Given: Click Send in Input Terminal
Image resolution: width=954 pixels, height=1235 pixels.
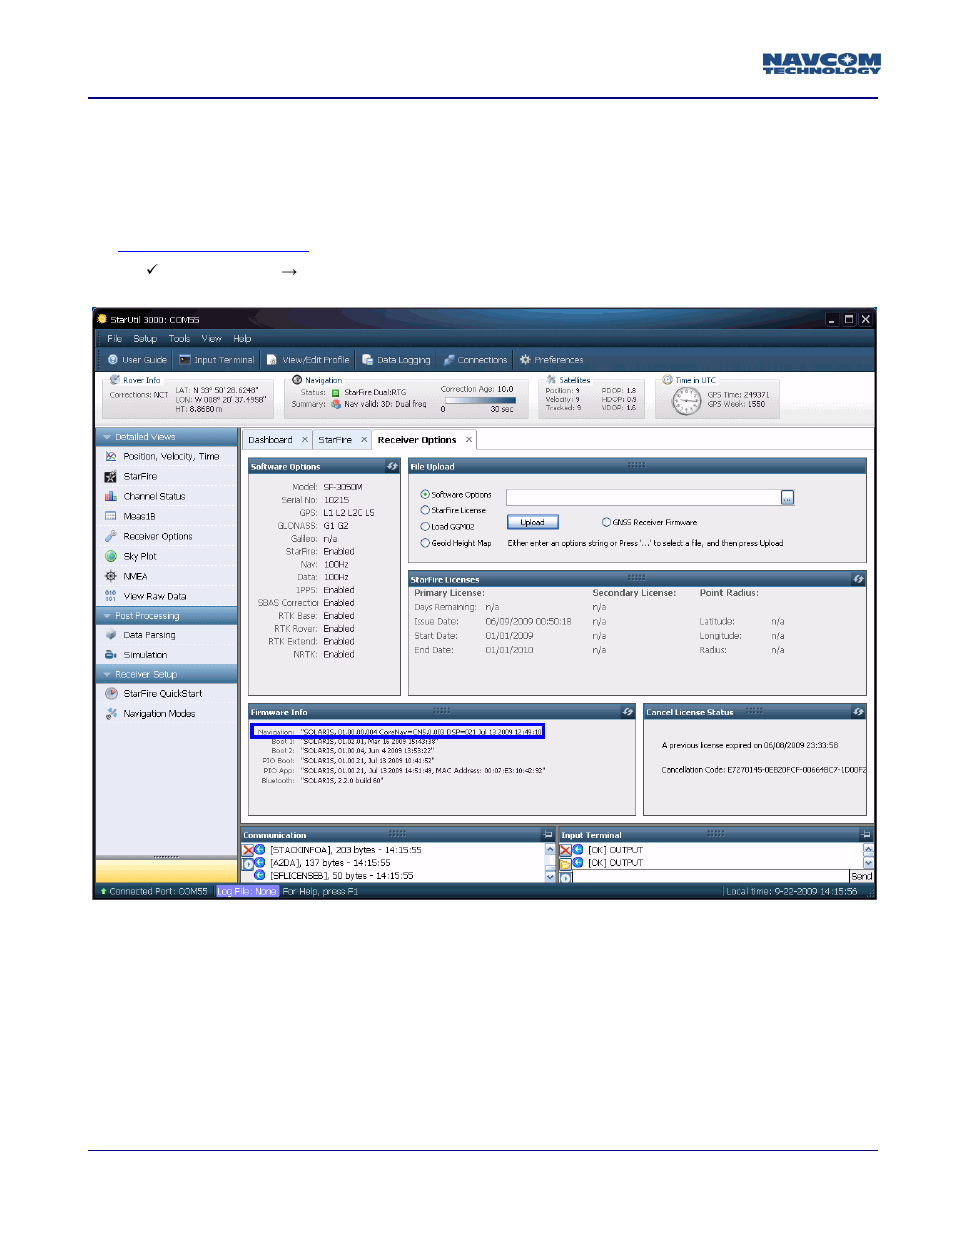Looking at the screenshot, I should 861,877.
